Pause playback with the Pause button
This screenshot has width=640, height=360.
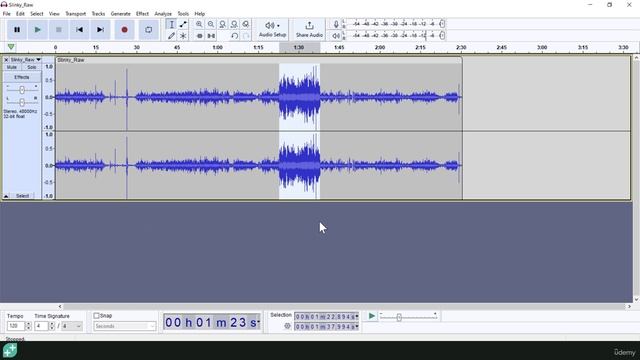click(x=17, y=30)
